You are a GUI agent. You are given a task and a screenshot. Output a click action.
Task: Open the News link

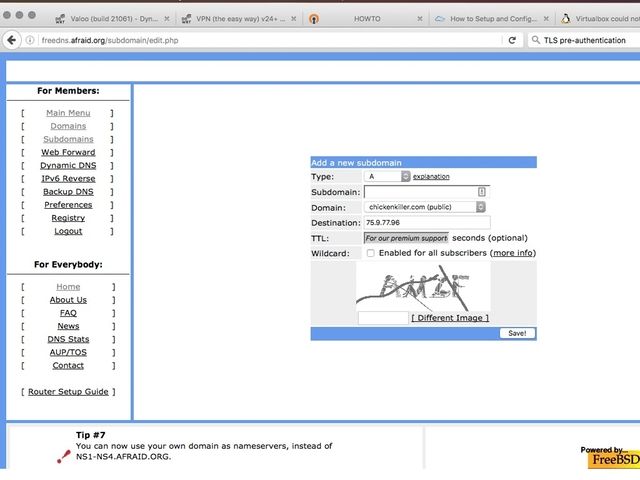pyautogui.click(x=68, y=326)
